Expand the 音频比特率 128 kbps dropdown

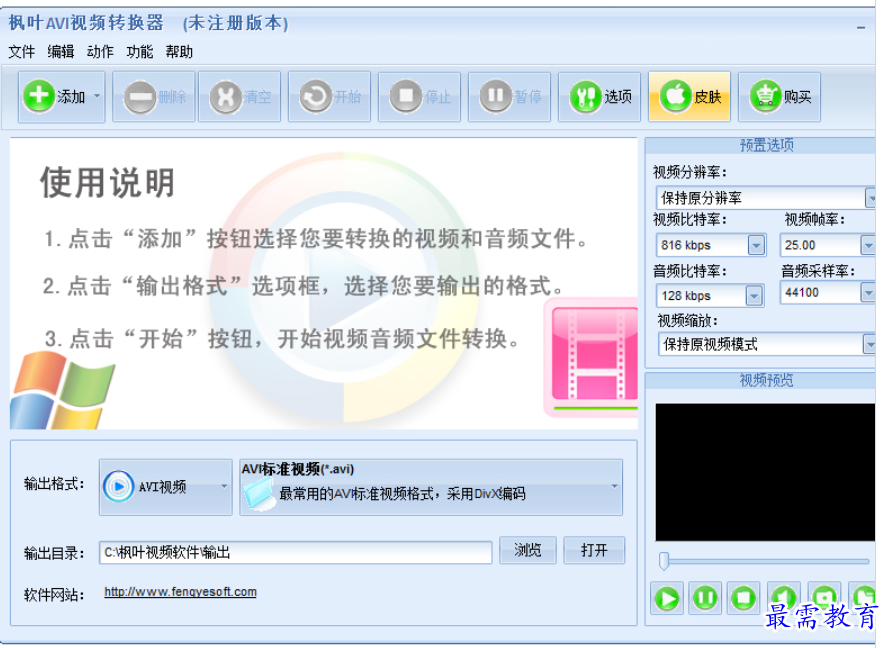[x=753, y=296]
